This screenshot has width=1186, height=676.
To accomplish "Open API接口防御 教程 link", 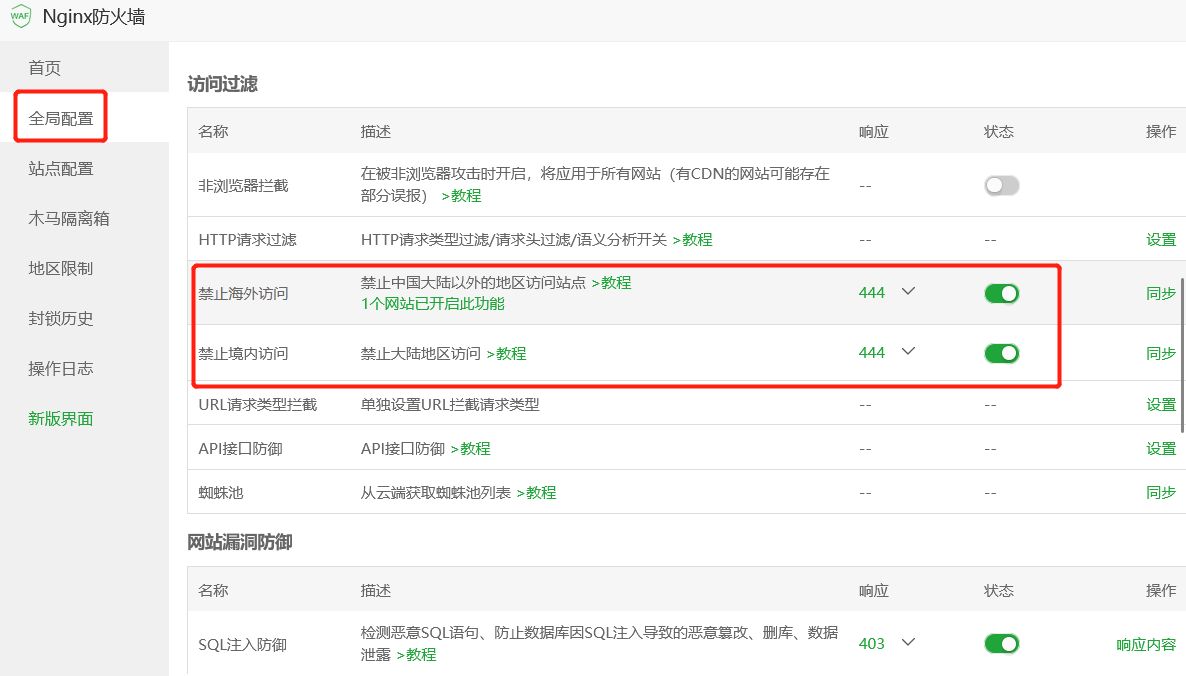I will (470, 449).
